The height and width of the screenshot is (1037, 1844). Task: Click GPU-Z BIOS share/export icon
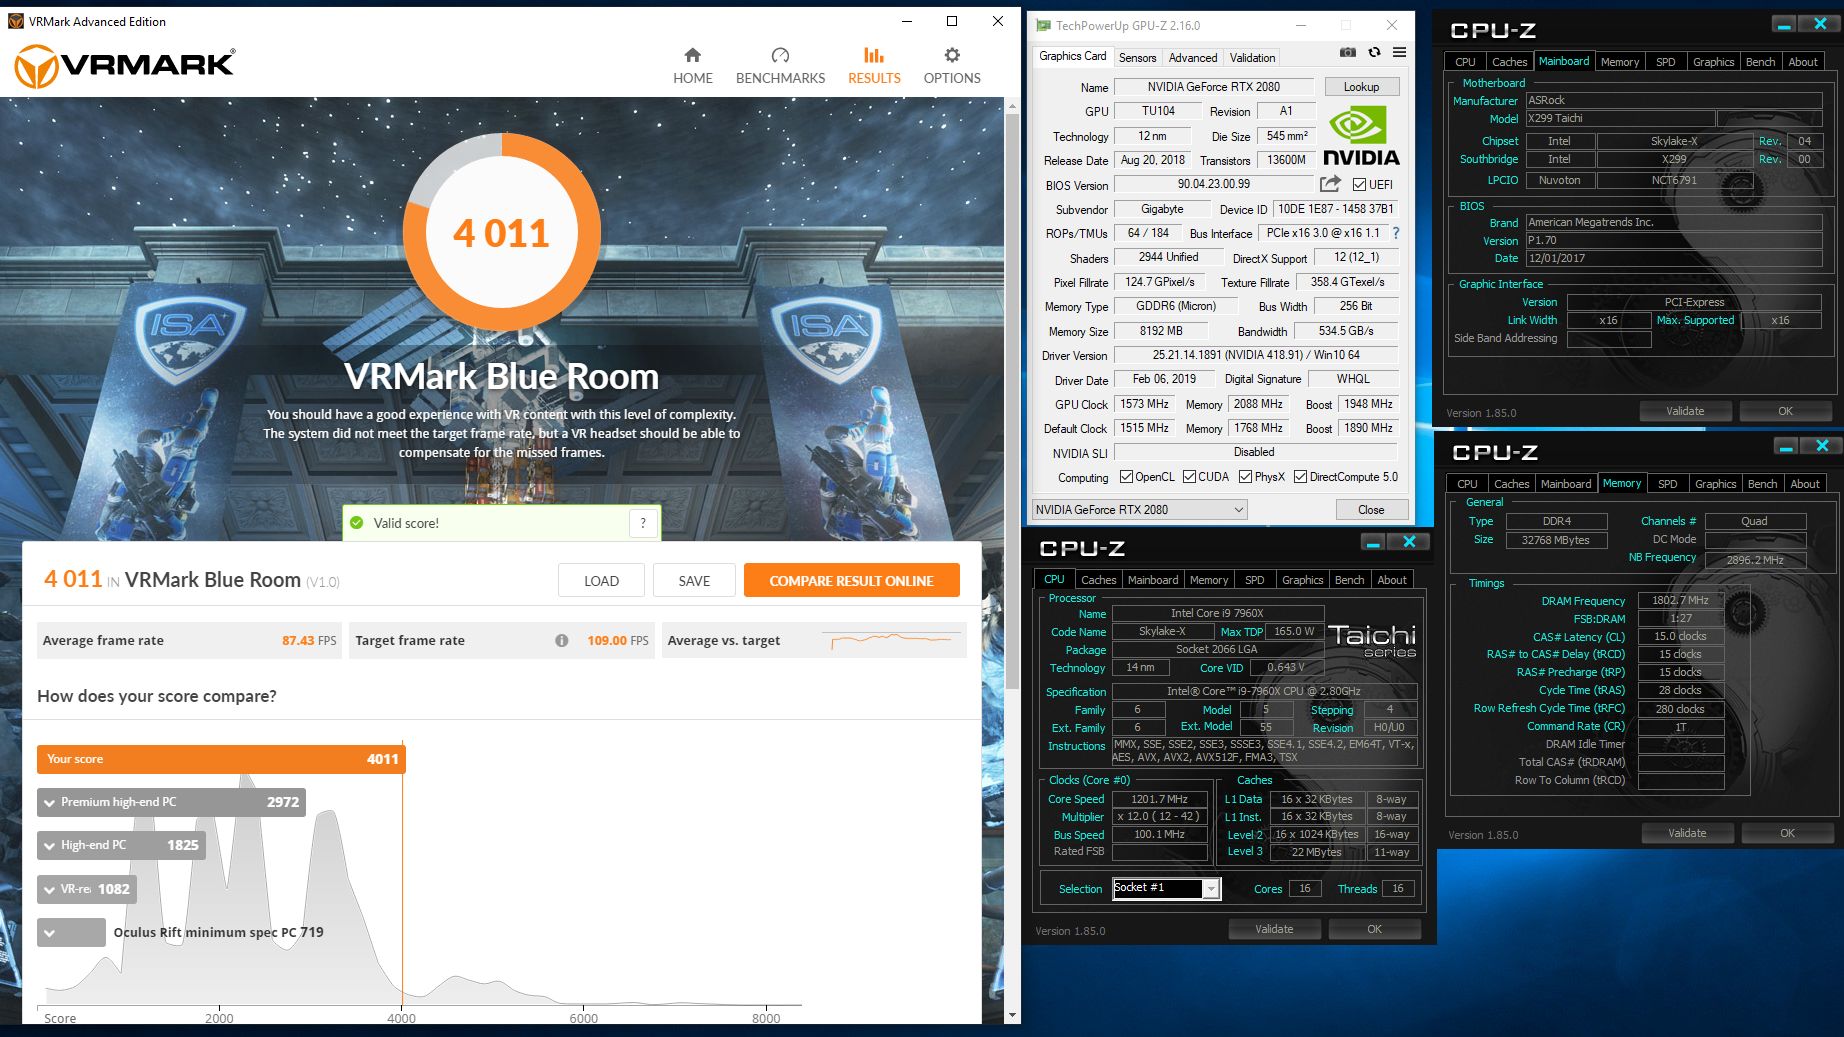click(x=1330, y=184)
